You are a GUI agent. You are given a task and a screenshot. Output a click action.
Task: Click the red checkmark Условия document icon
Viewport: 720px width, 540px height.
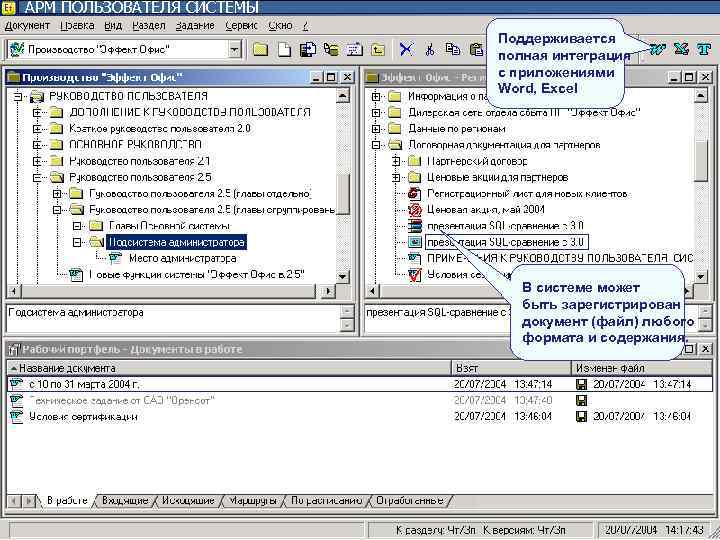click(x=415, y=275)
